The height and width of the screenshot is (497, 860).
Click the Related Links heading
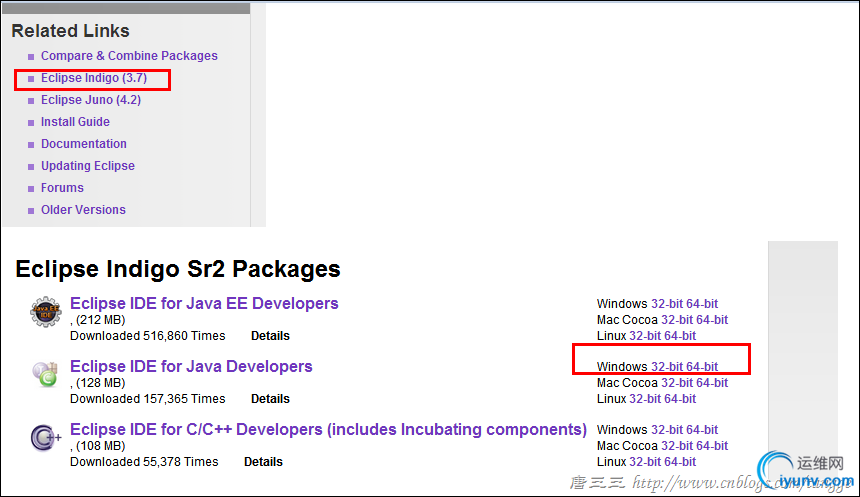pos(71,31)
